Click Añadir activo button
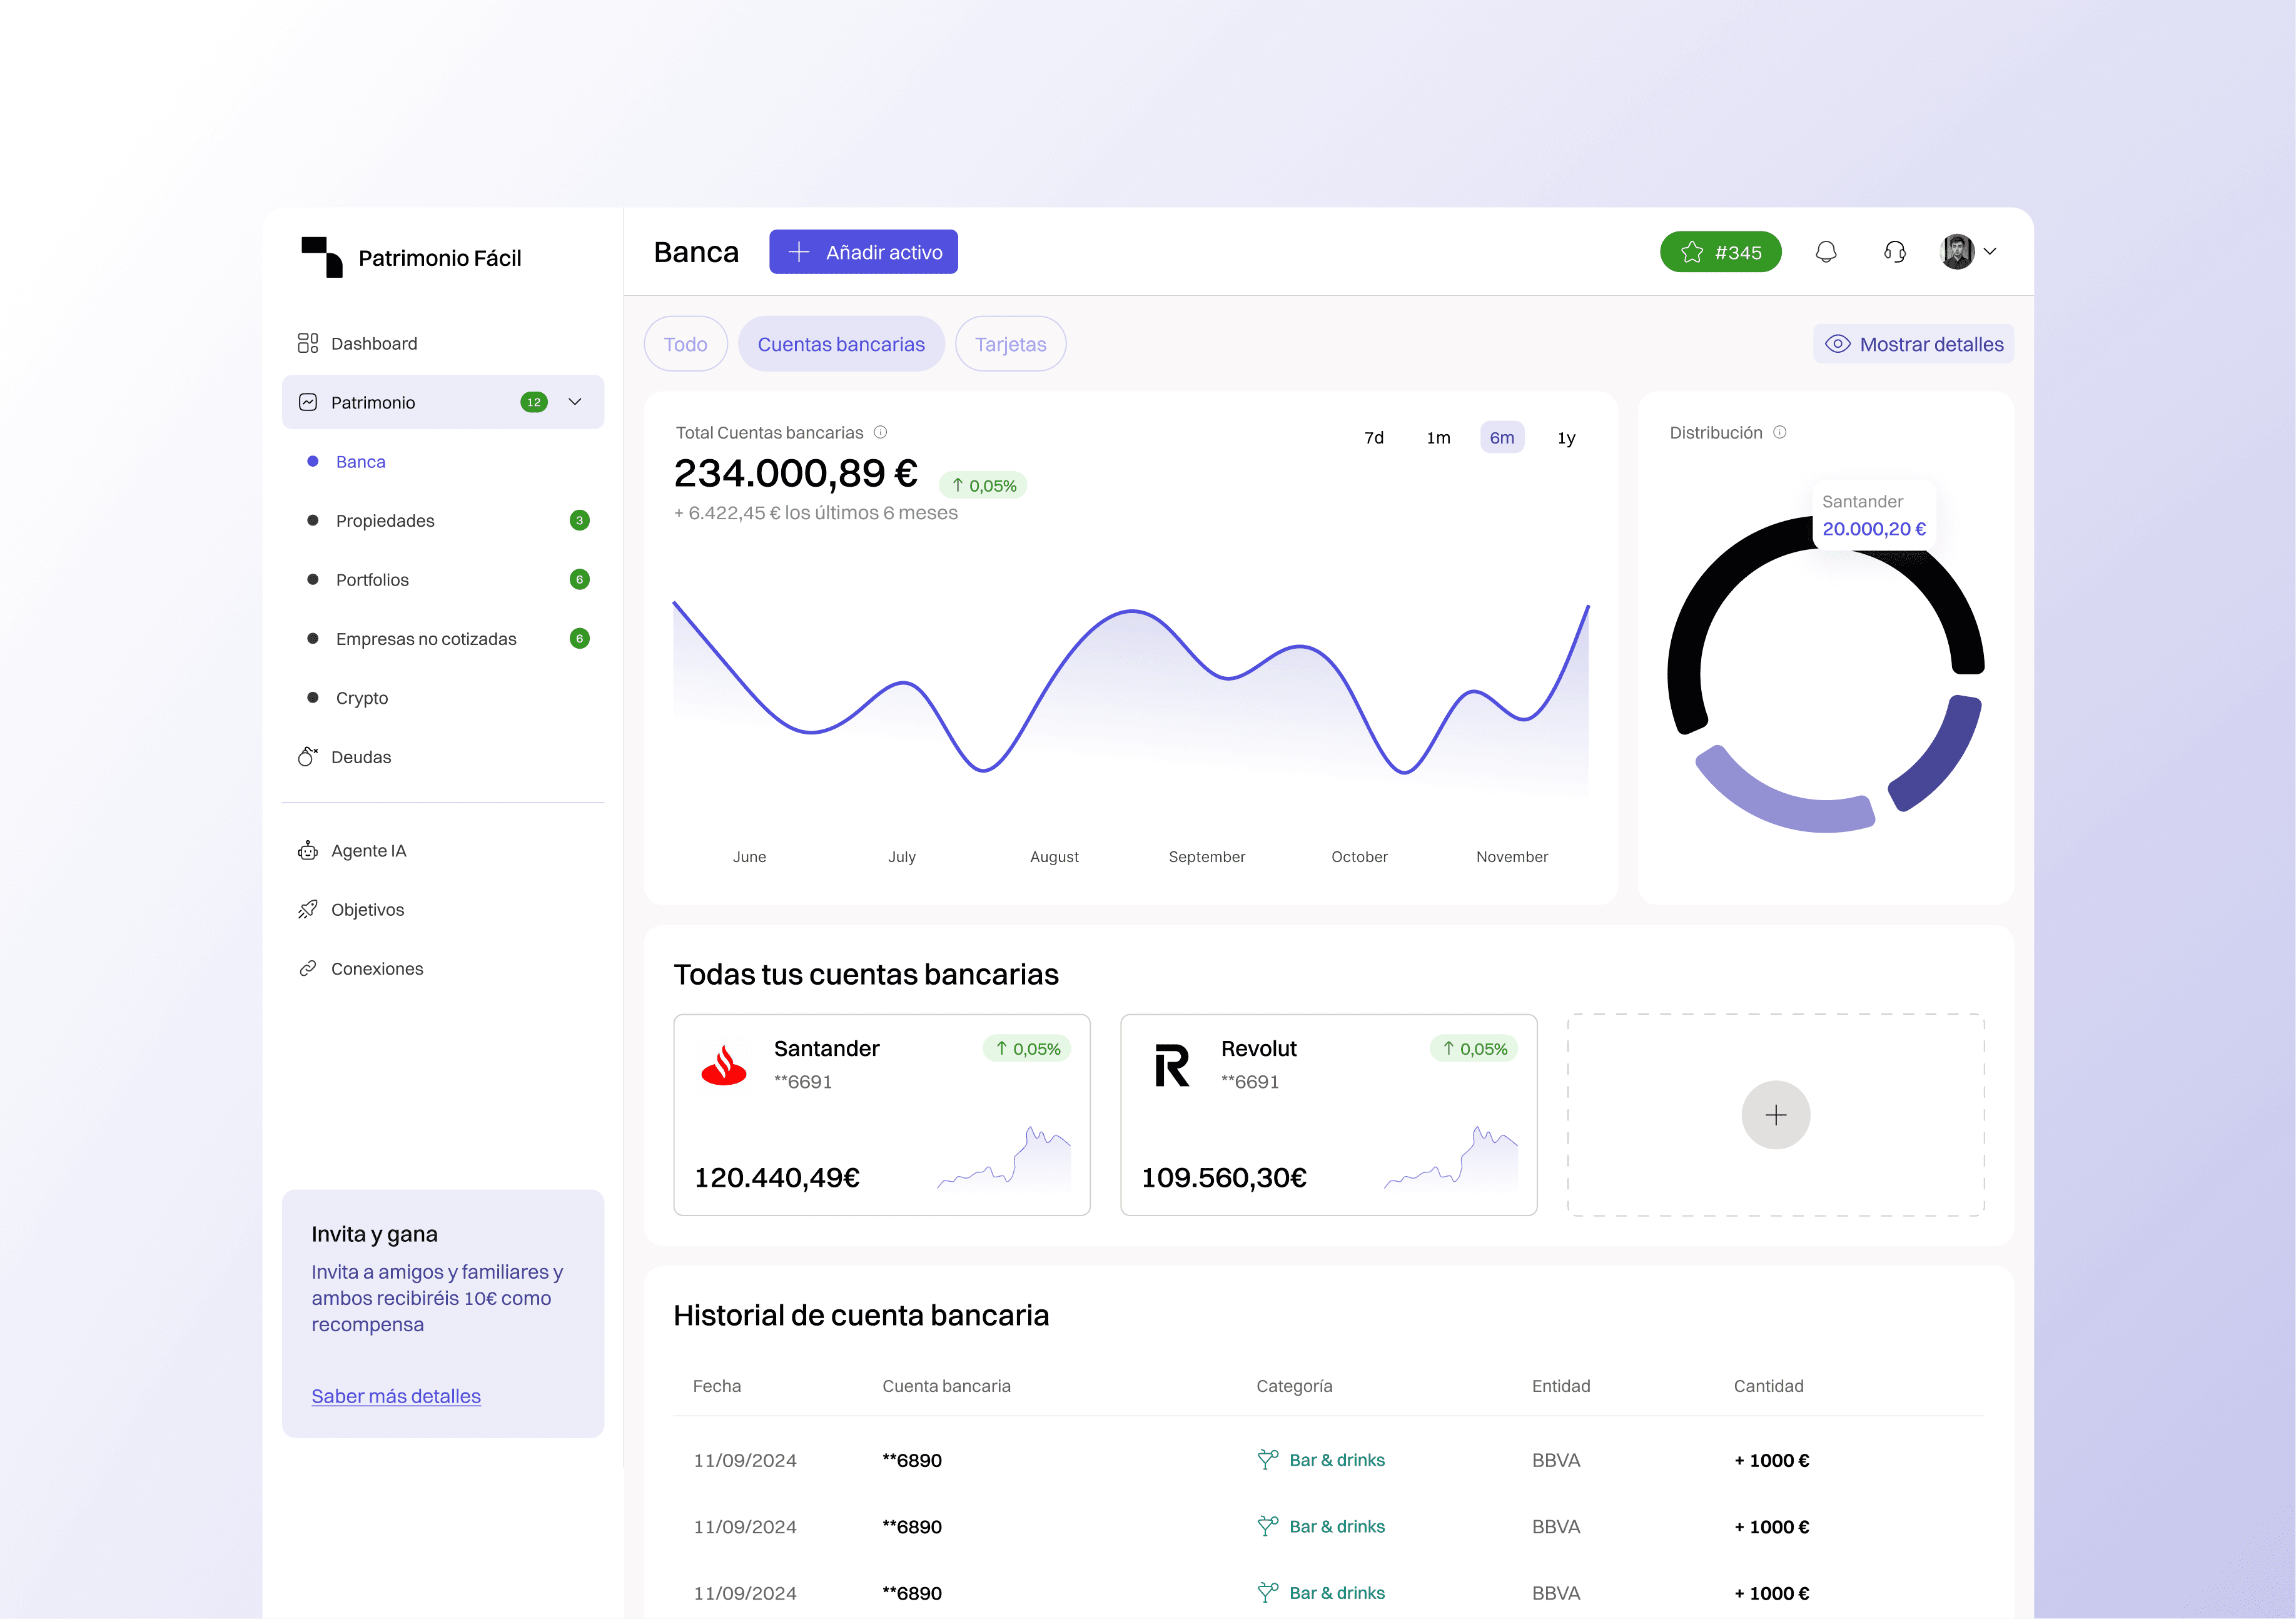The height and width of the screenshot is (1619, 2296). pyautogui.click(x=863, y=252)
